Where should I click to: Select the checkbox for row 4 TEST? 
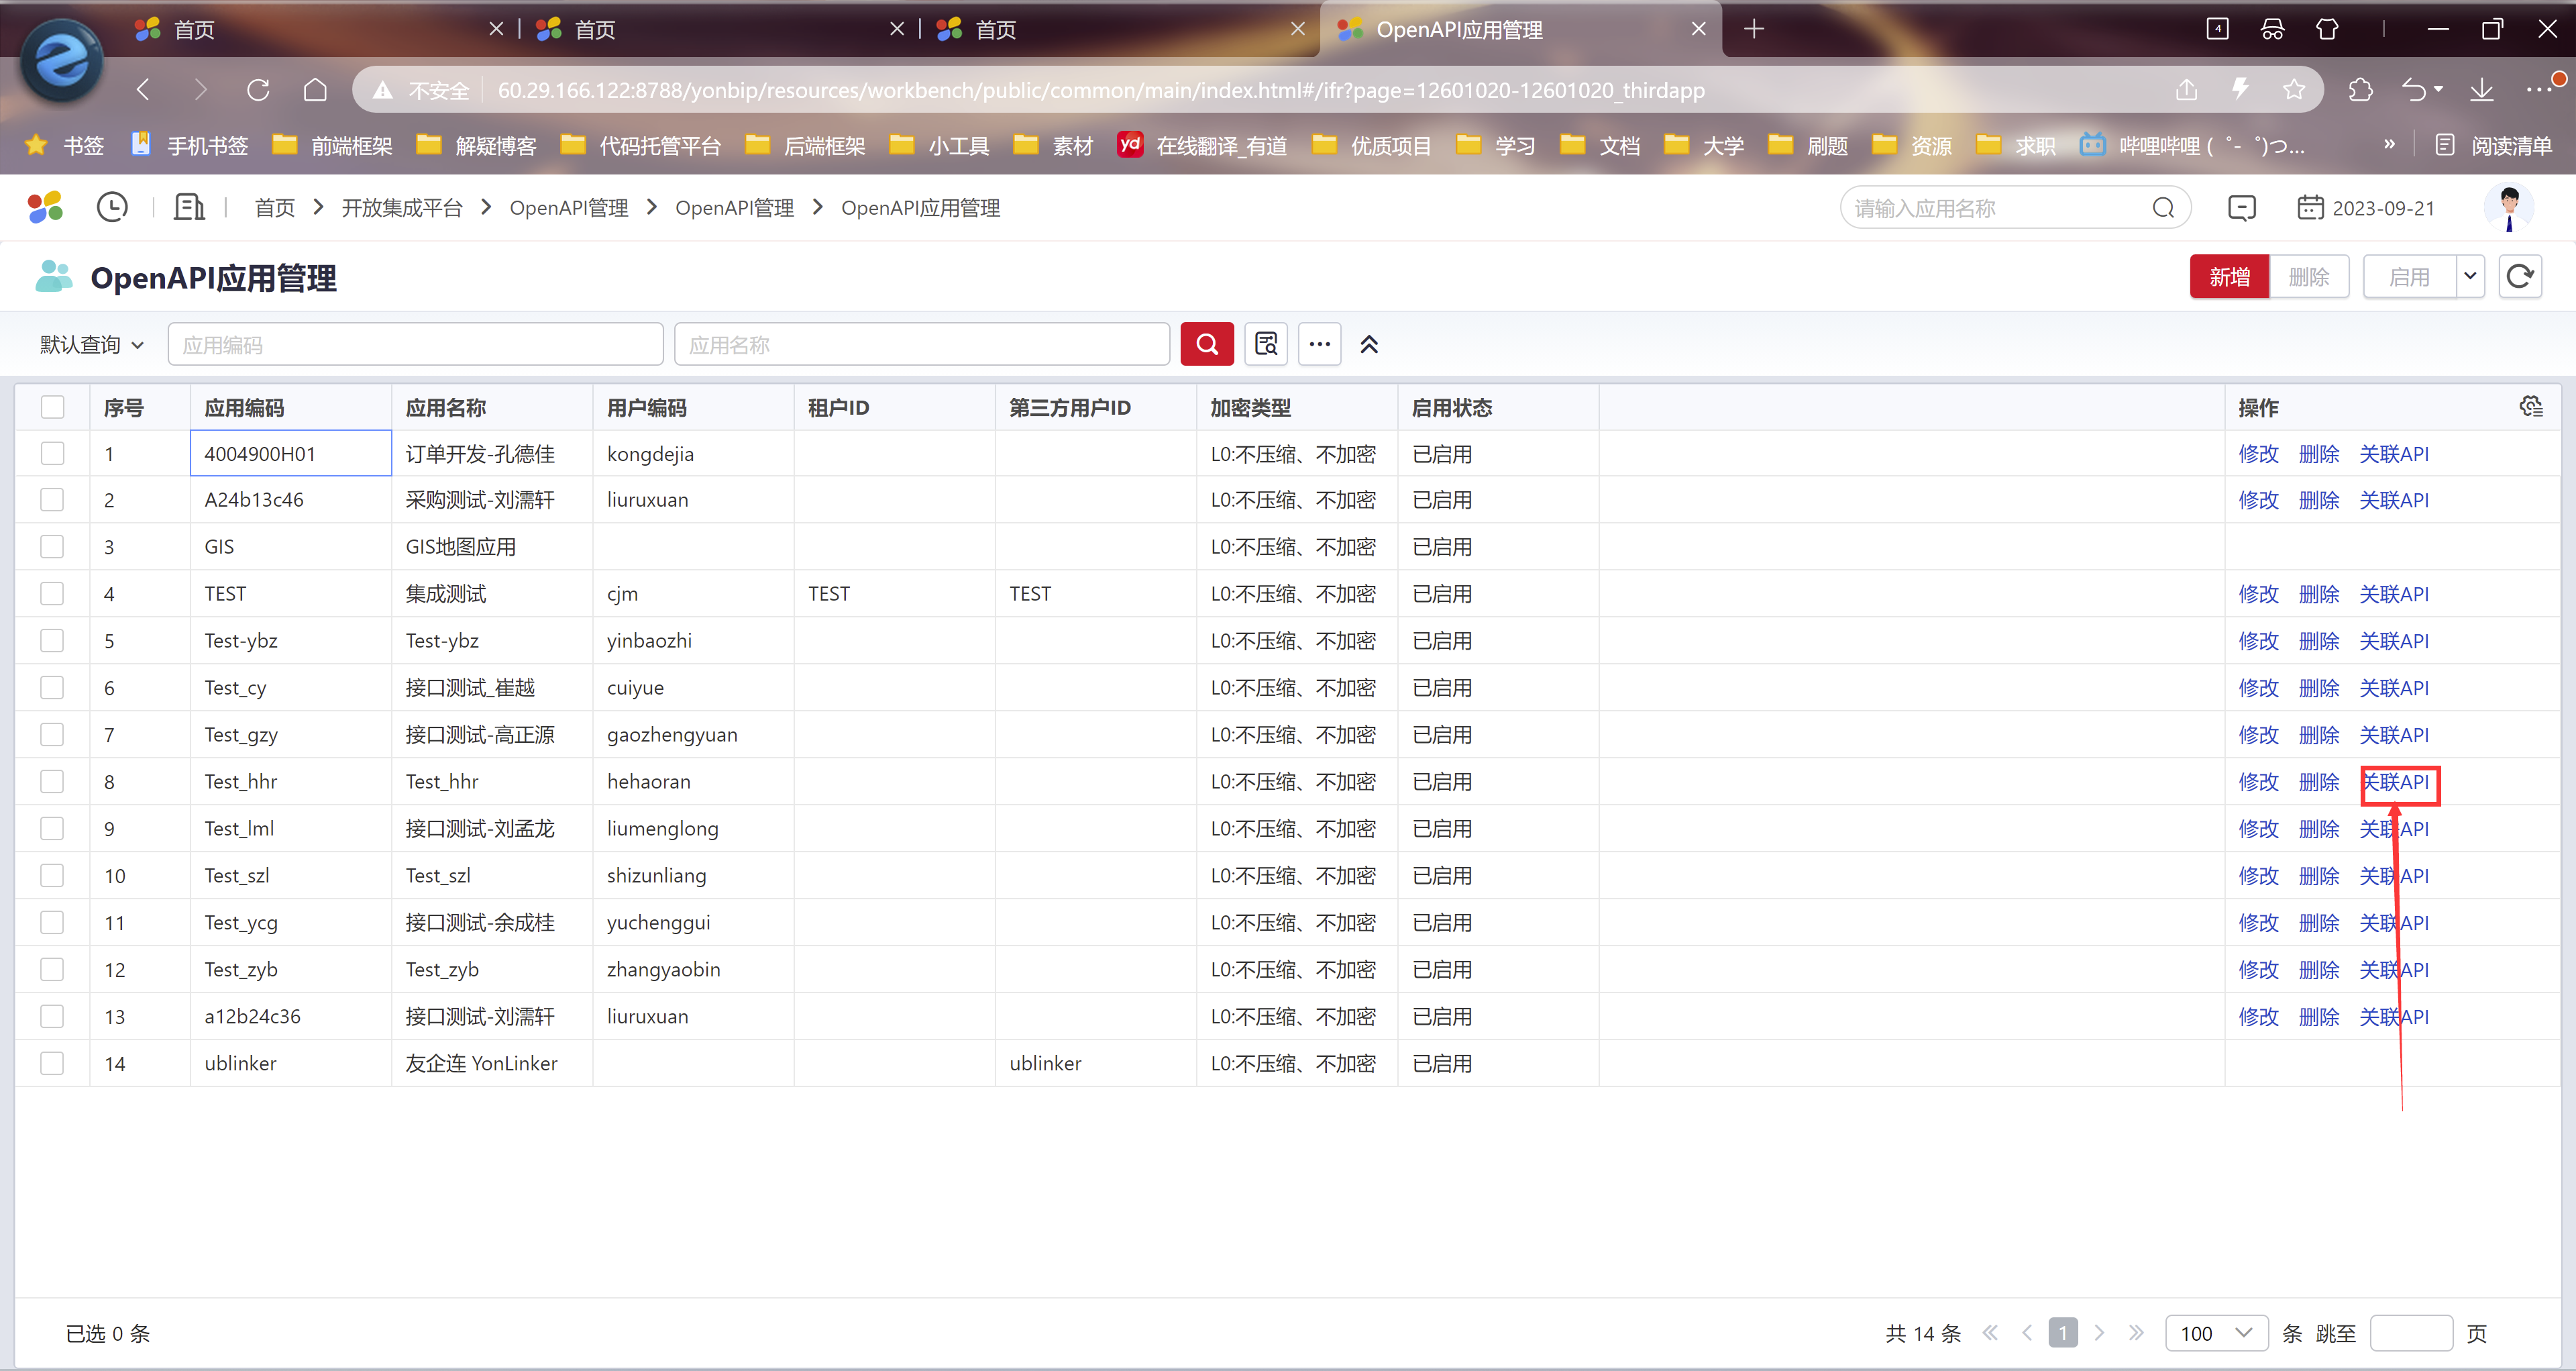(52, 593)
